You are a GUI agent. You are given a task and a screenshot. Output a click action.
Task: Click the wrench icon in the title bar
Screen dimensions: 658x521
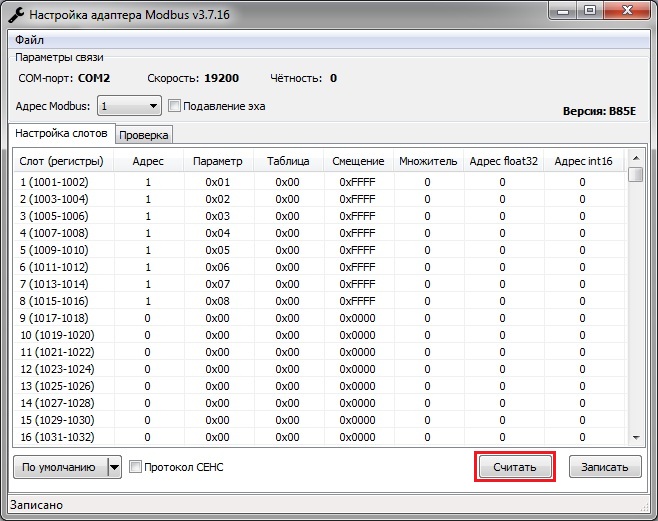(16, 15)
